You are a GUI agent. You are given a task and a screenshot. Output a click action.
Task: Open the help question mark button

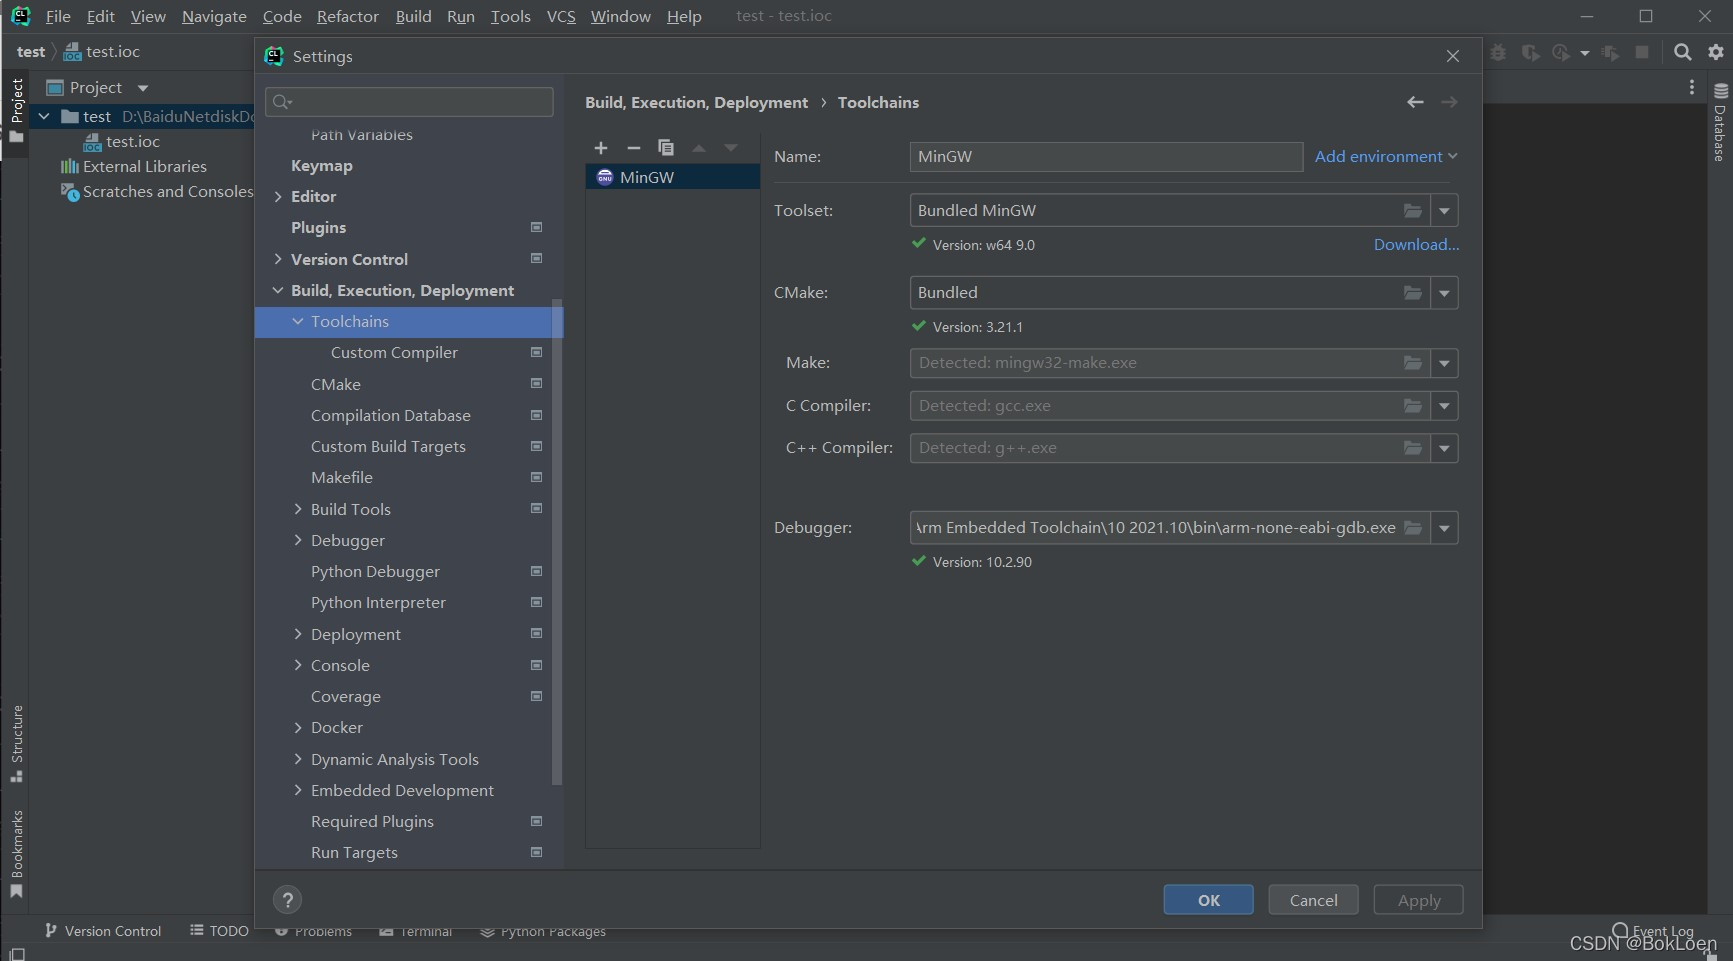tap(287, 900)
